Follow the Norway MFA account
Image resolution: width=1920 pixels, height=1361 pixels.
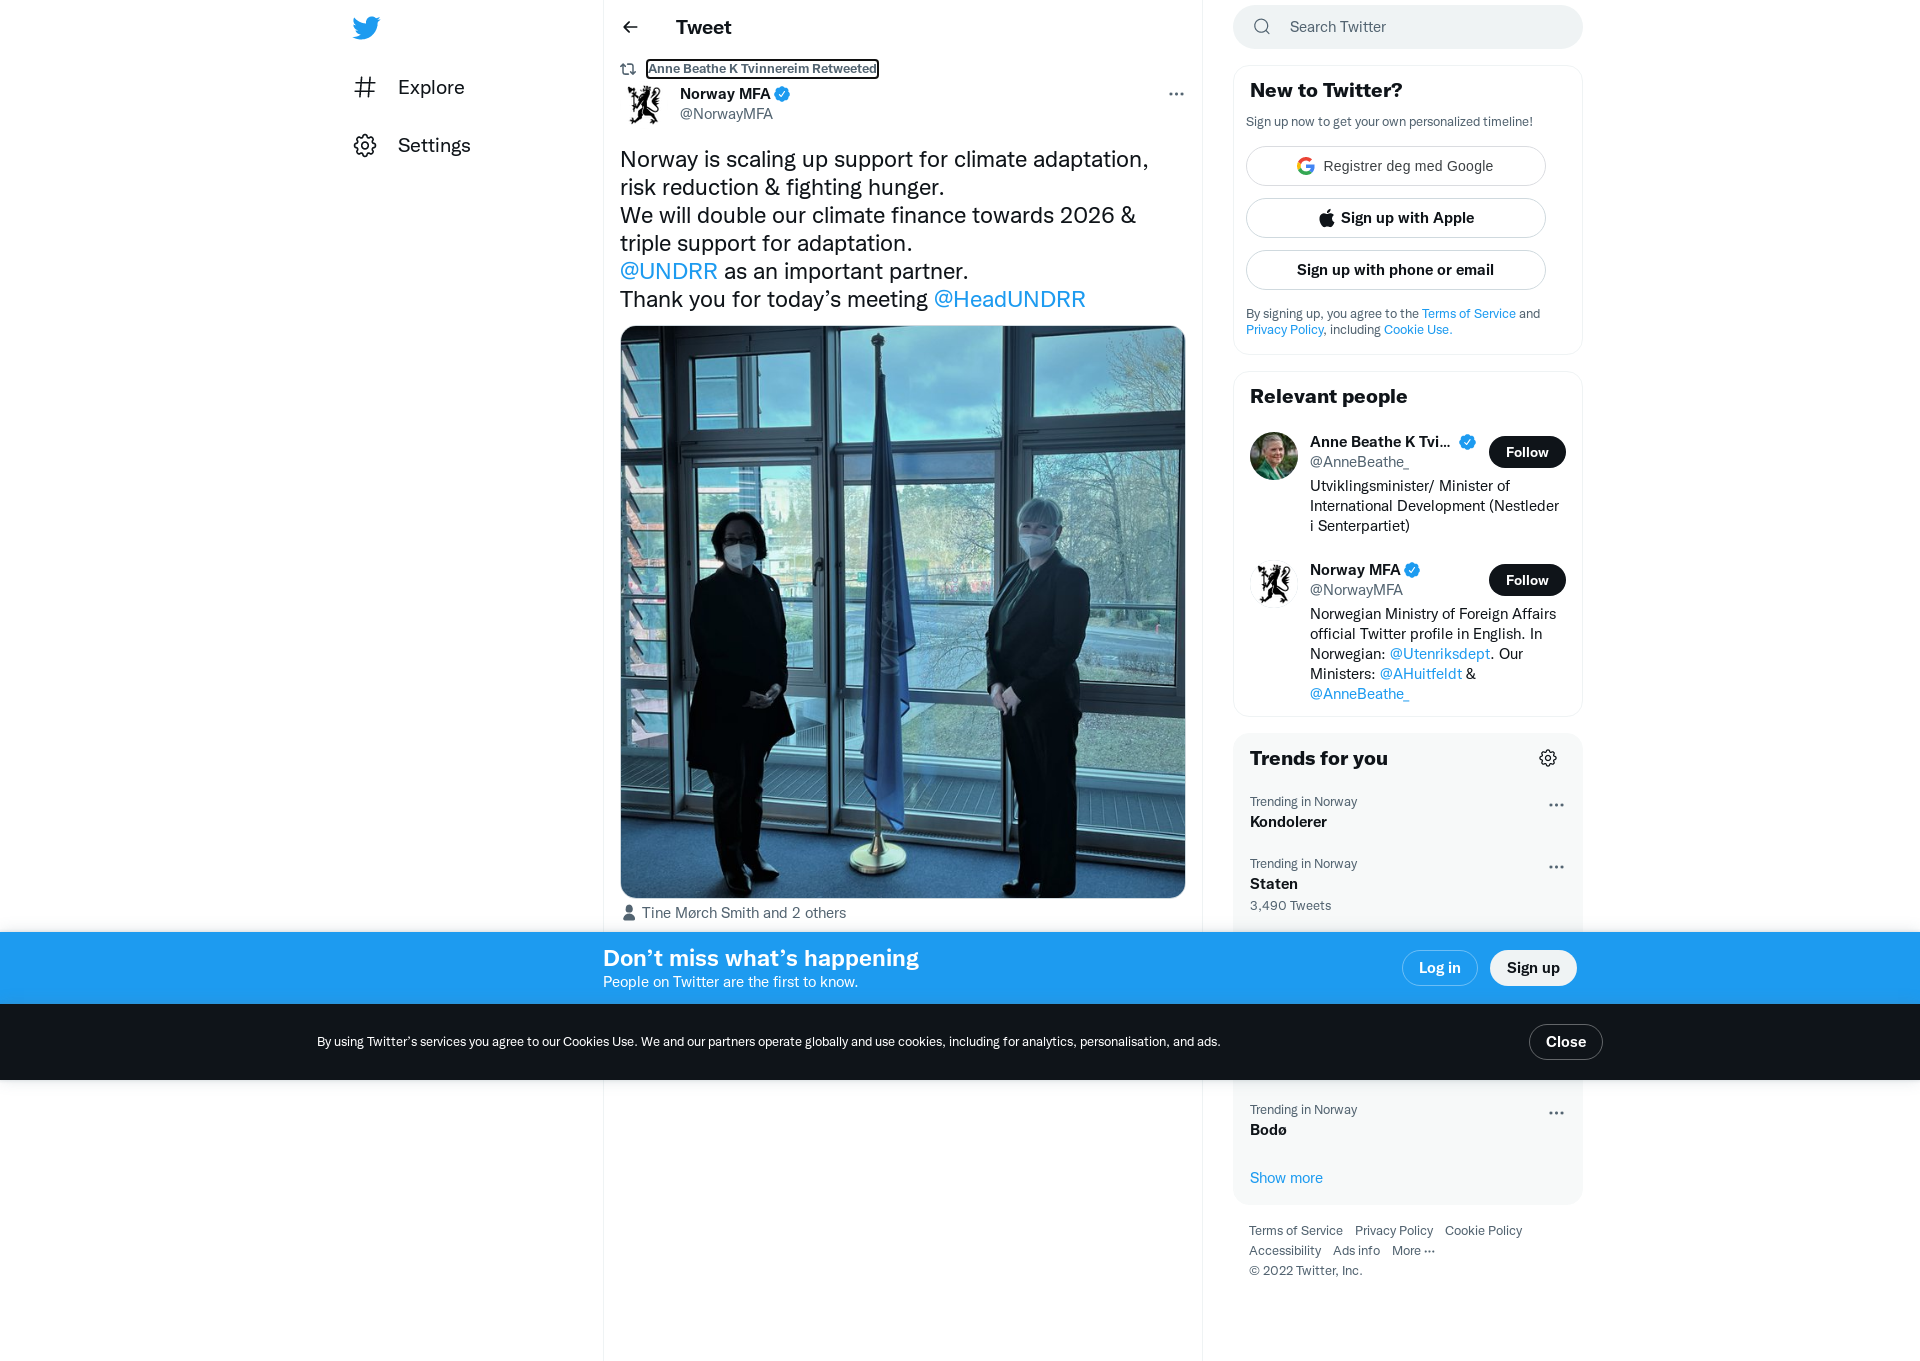click(x=1527, y=580)
